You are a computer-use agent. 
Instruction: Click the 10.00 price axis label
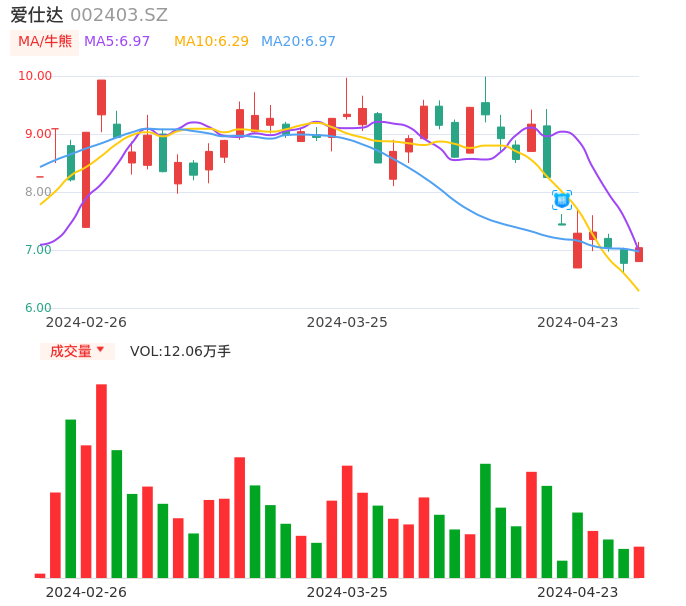tap(36, 76)
